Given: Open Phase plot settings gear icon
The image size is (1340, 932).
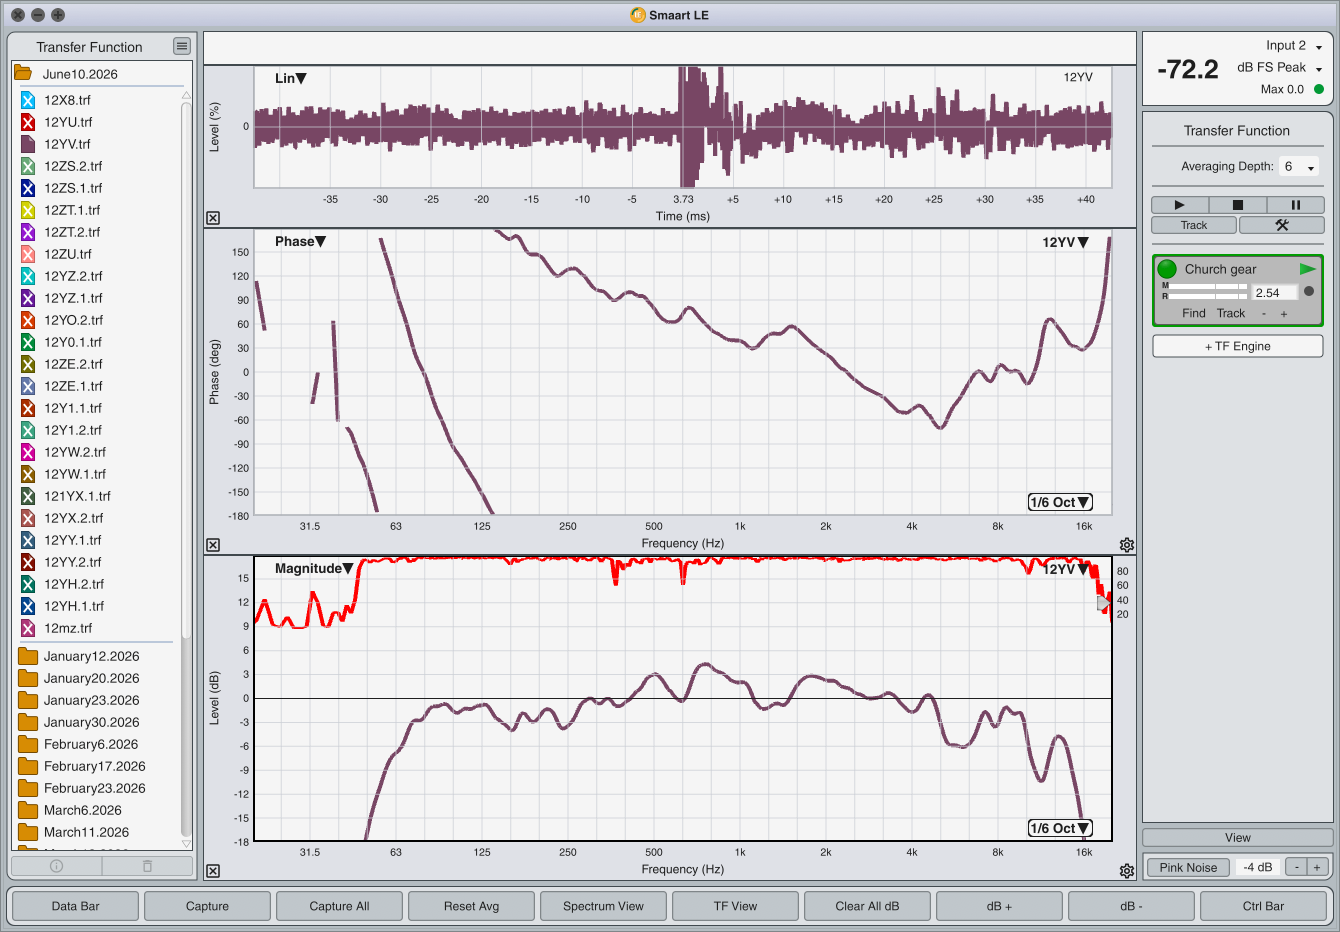Looking at the screenshot, I should click(1127, 545).
